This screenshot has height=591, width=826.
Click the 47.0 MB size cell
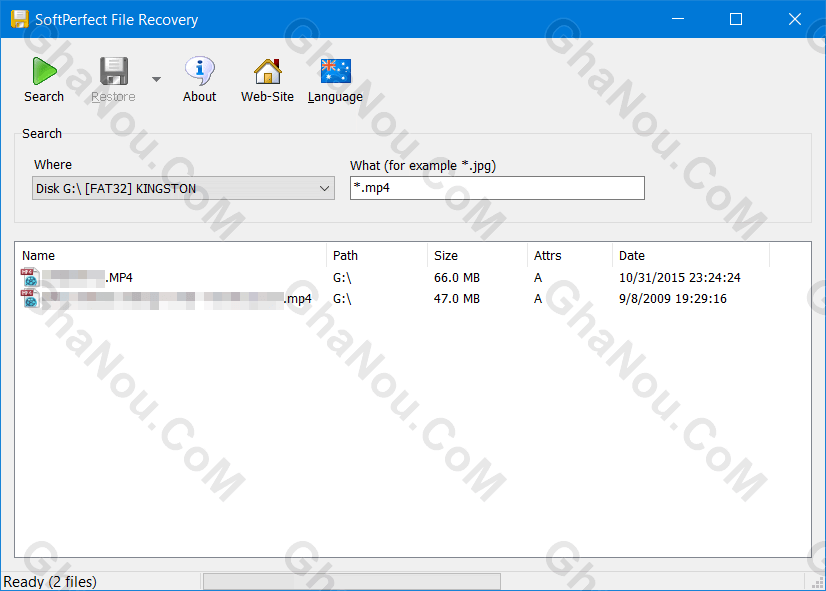tap(457, 299)
